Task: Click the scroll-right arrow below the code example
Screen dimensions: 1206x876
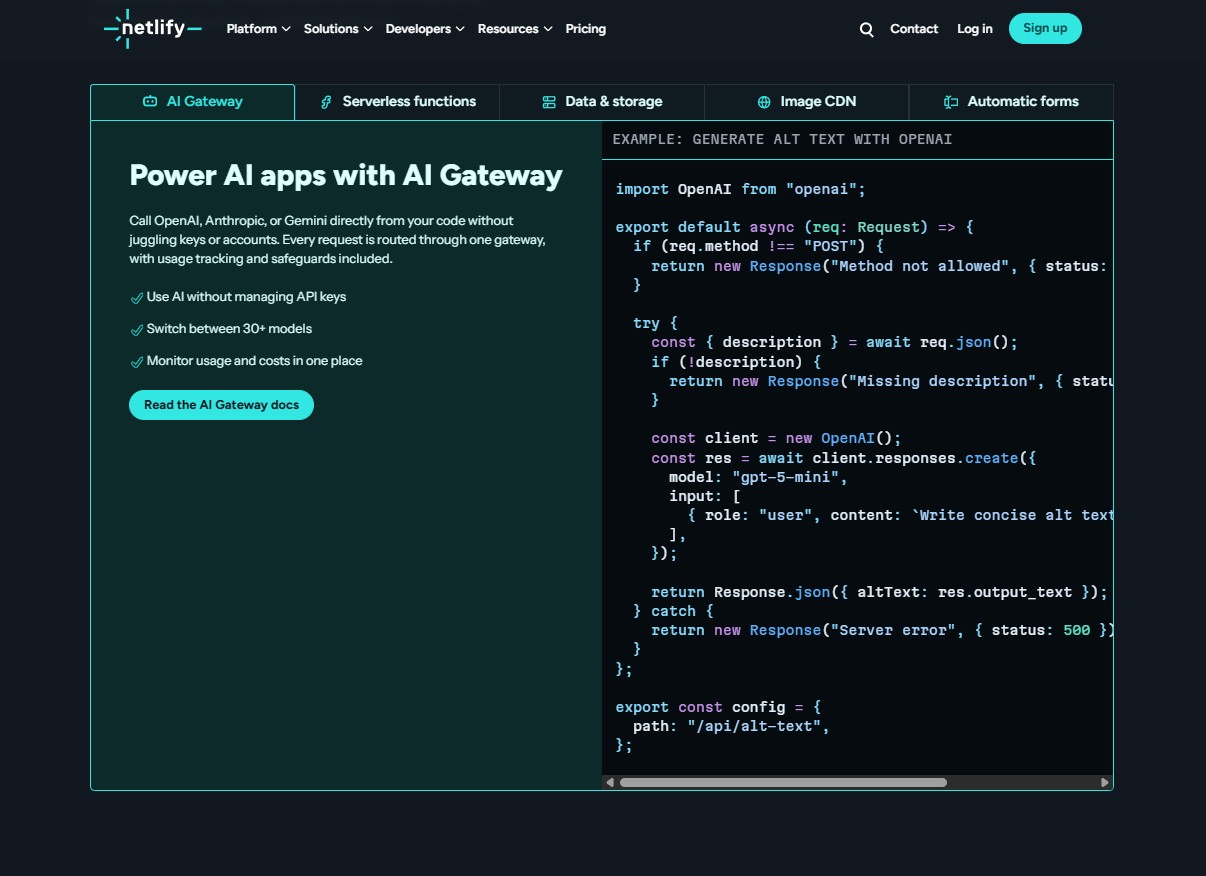Action: click(x=1105, y=782)
